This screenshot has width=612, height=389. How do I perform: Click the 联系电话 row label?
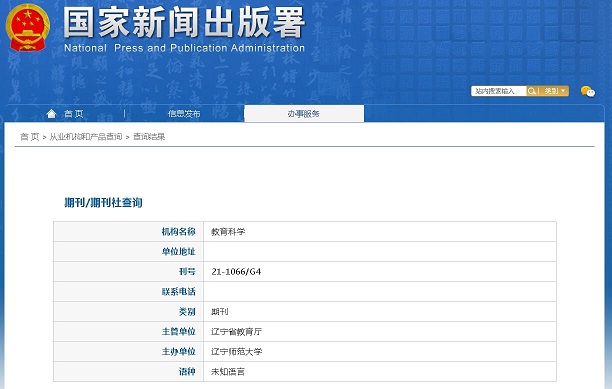(x=178, y=291)
